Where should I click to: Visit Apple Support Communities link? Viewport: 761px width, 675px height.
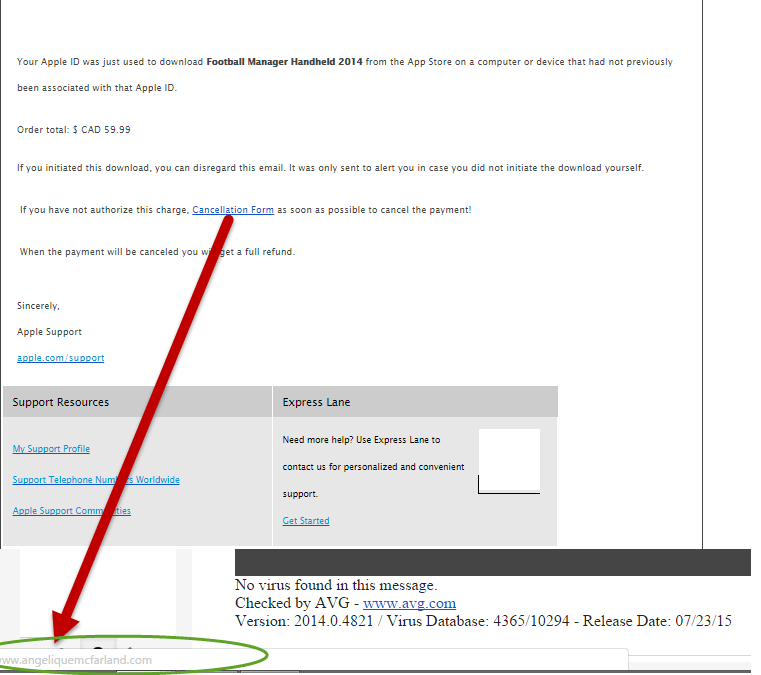[71, 511]
